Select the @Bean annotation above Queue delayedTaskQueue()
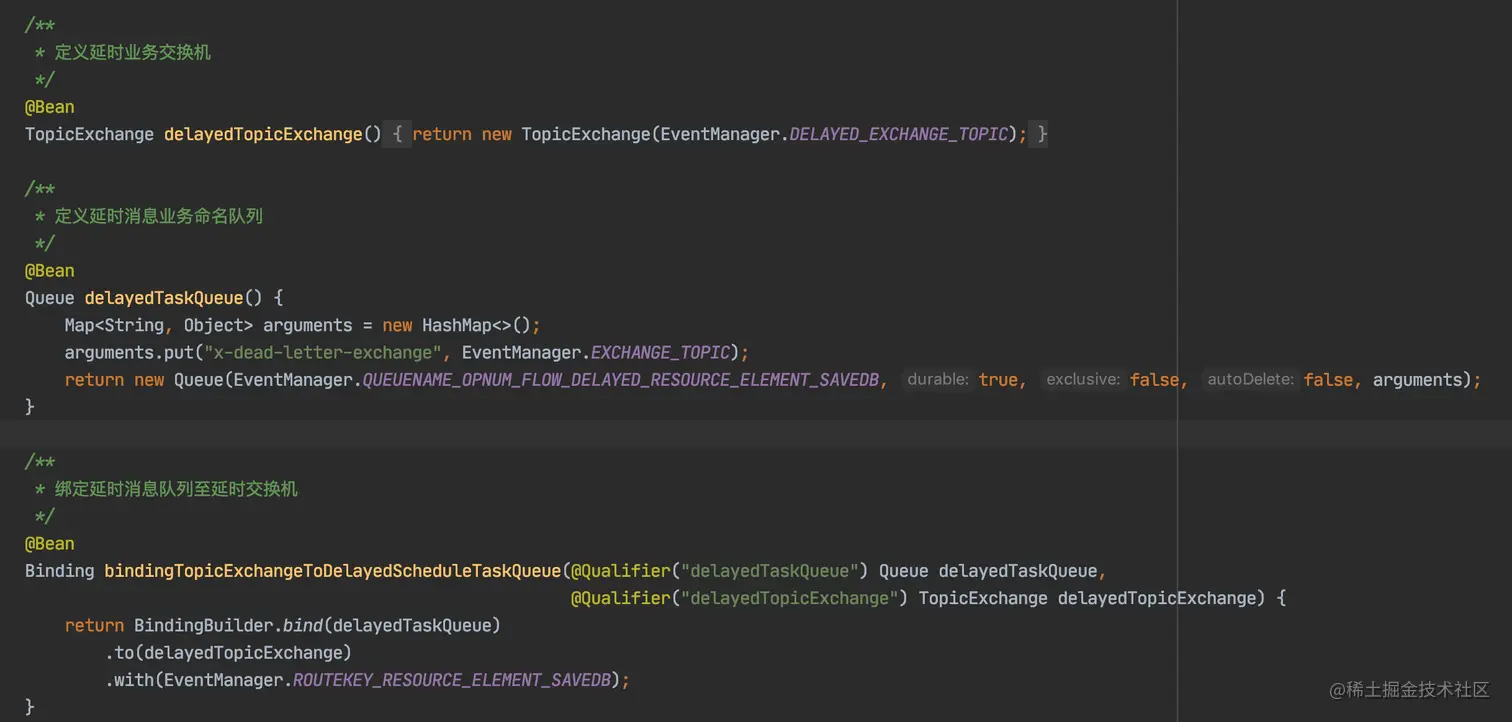The width and height of the screenshot is (1512, 722). (x=50, y=271)
